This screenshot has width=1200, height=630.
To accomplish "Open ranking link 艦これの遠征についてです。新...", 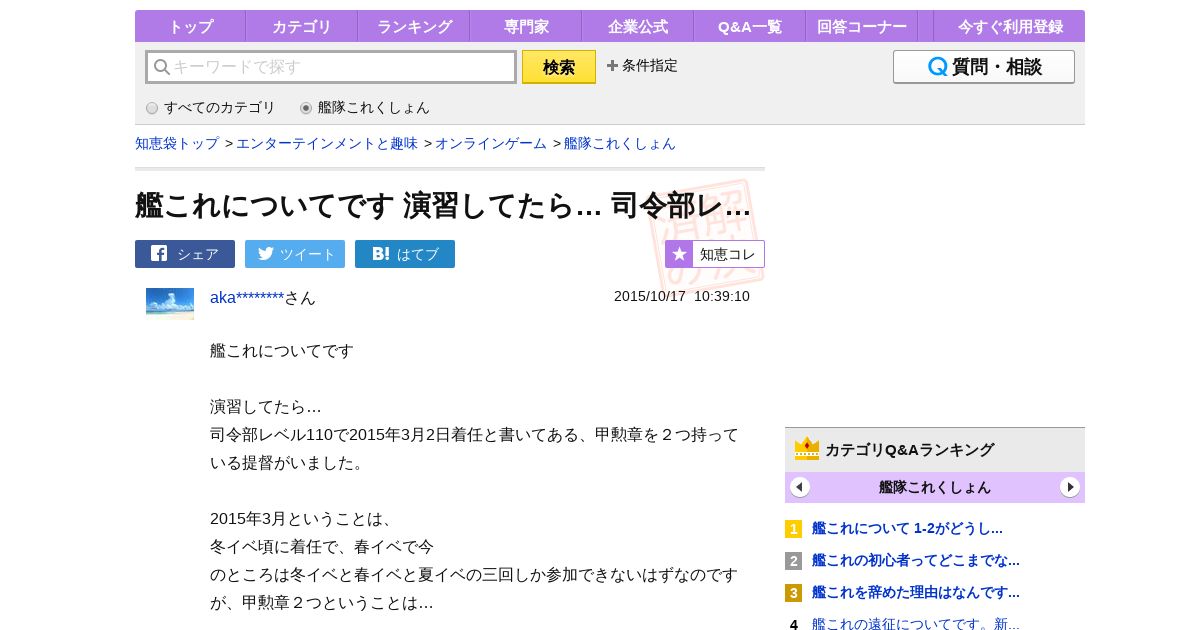I will (x=916, y=624).
